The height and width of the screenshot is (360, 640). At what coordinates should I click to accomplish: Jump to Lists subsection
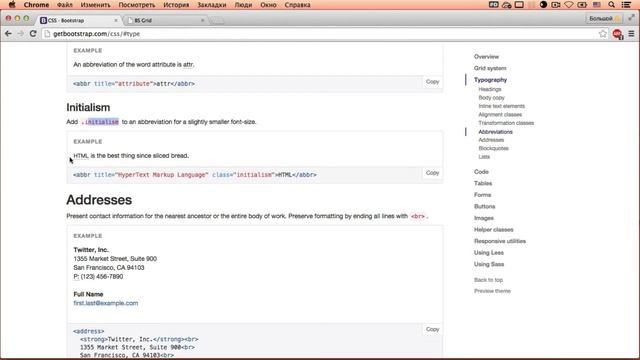point(484,157)
